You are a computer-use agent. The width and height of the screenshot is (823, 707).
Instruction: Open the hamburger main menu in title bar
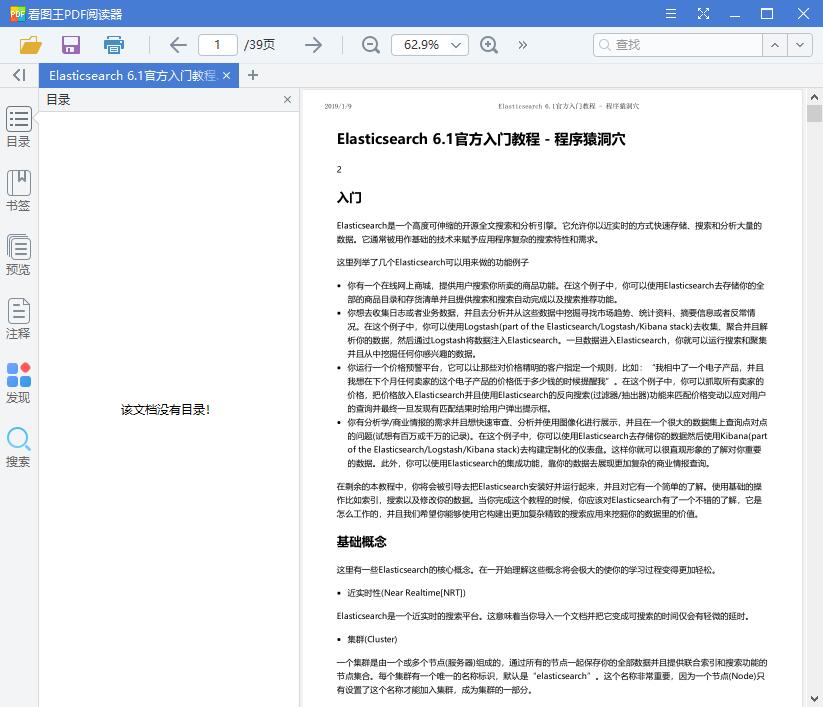tap(671, 14)
